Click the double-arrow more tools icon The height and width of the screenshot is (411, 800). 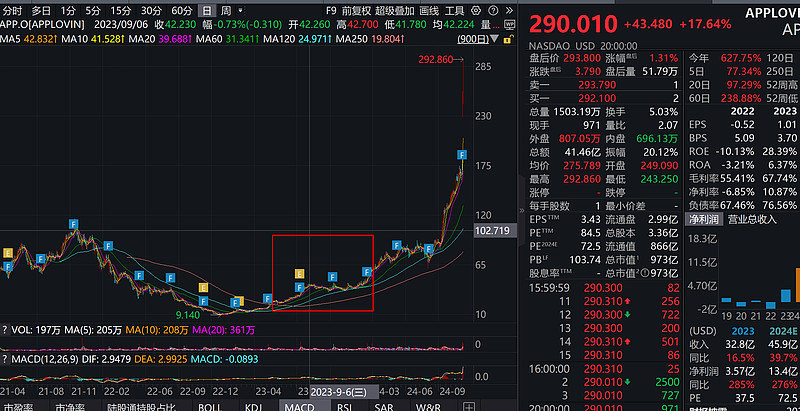pos(509,10)
